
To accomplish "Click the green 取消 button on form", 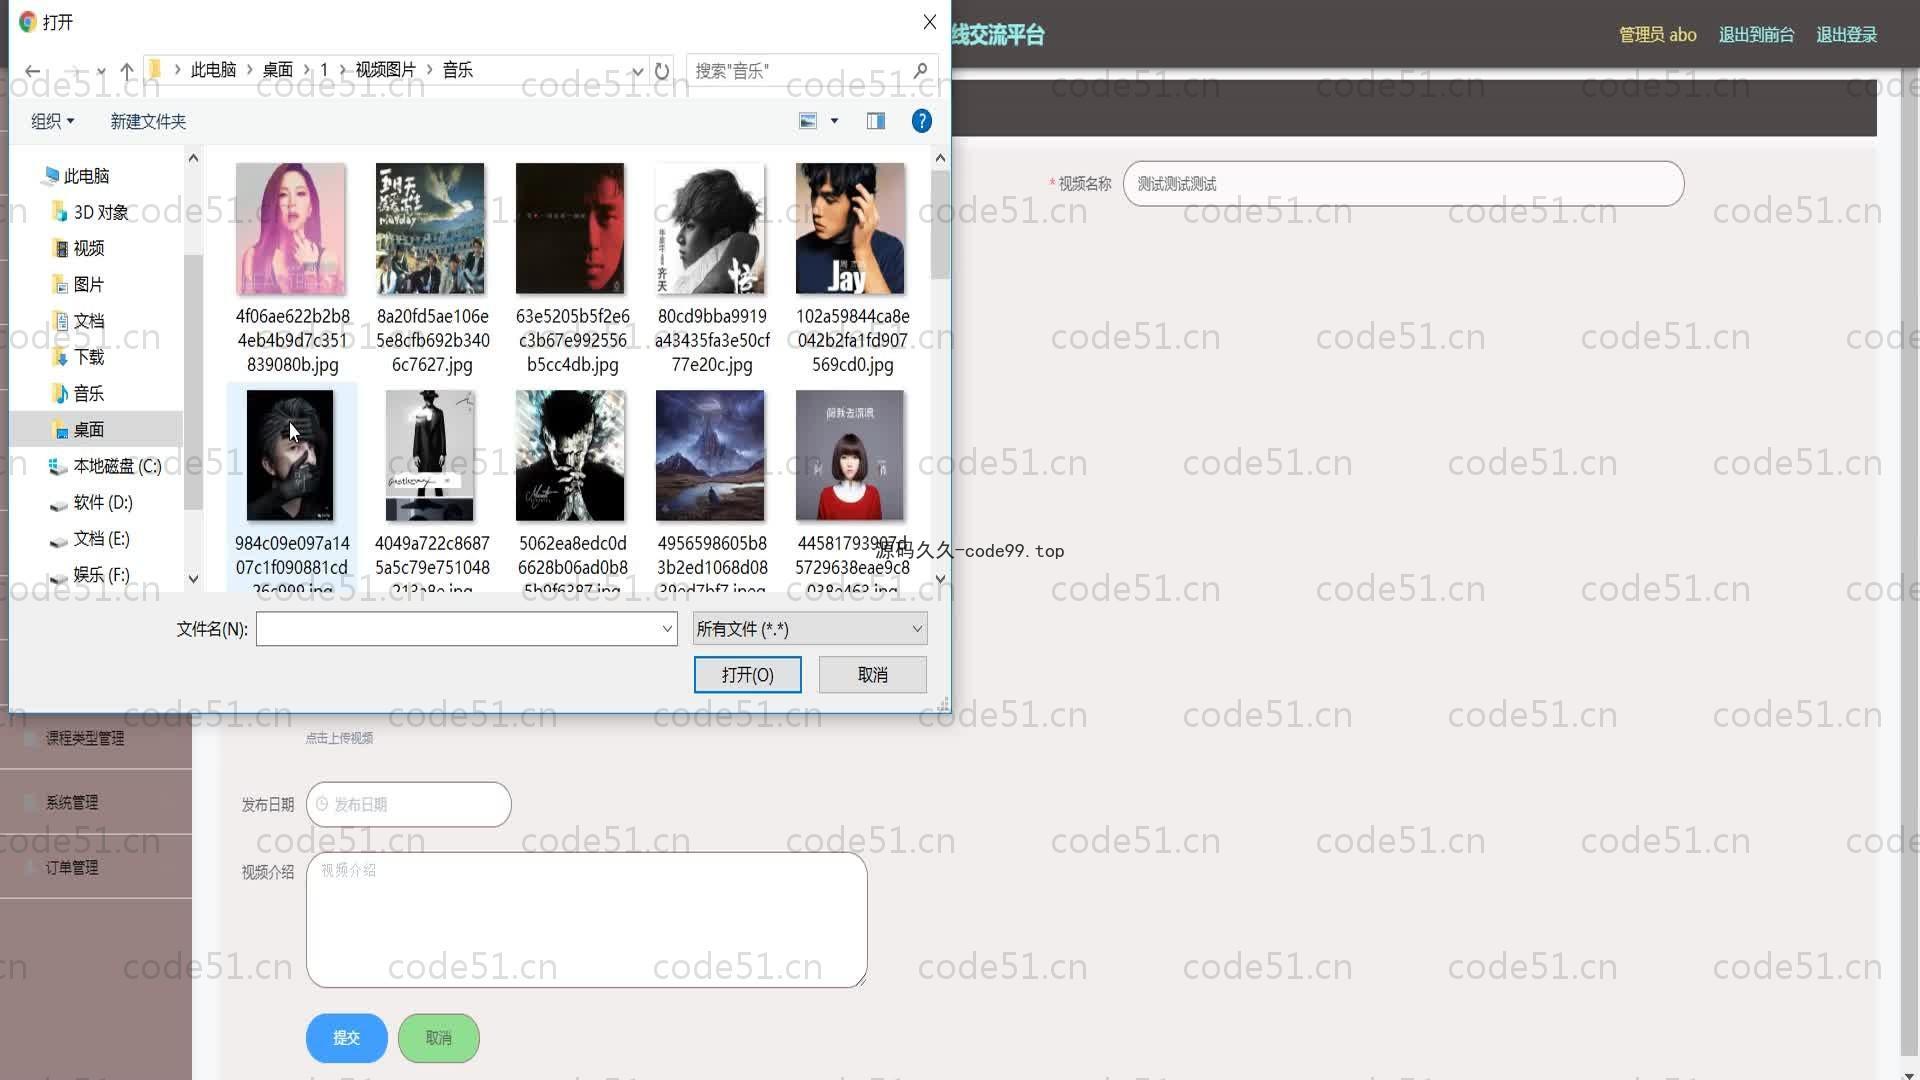I will click(439, 1038).
